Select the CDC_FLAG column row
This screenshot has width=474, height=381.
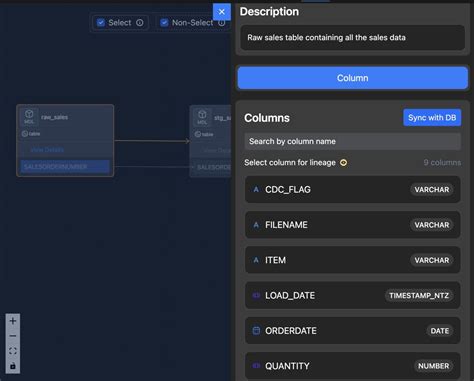pos(353,190)
